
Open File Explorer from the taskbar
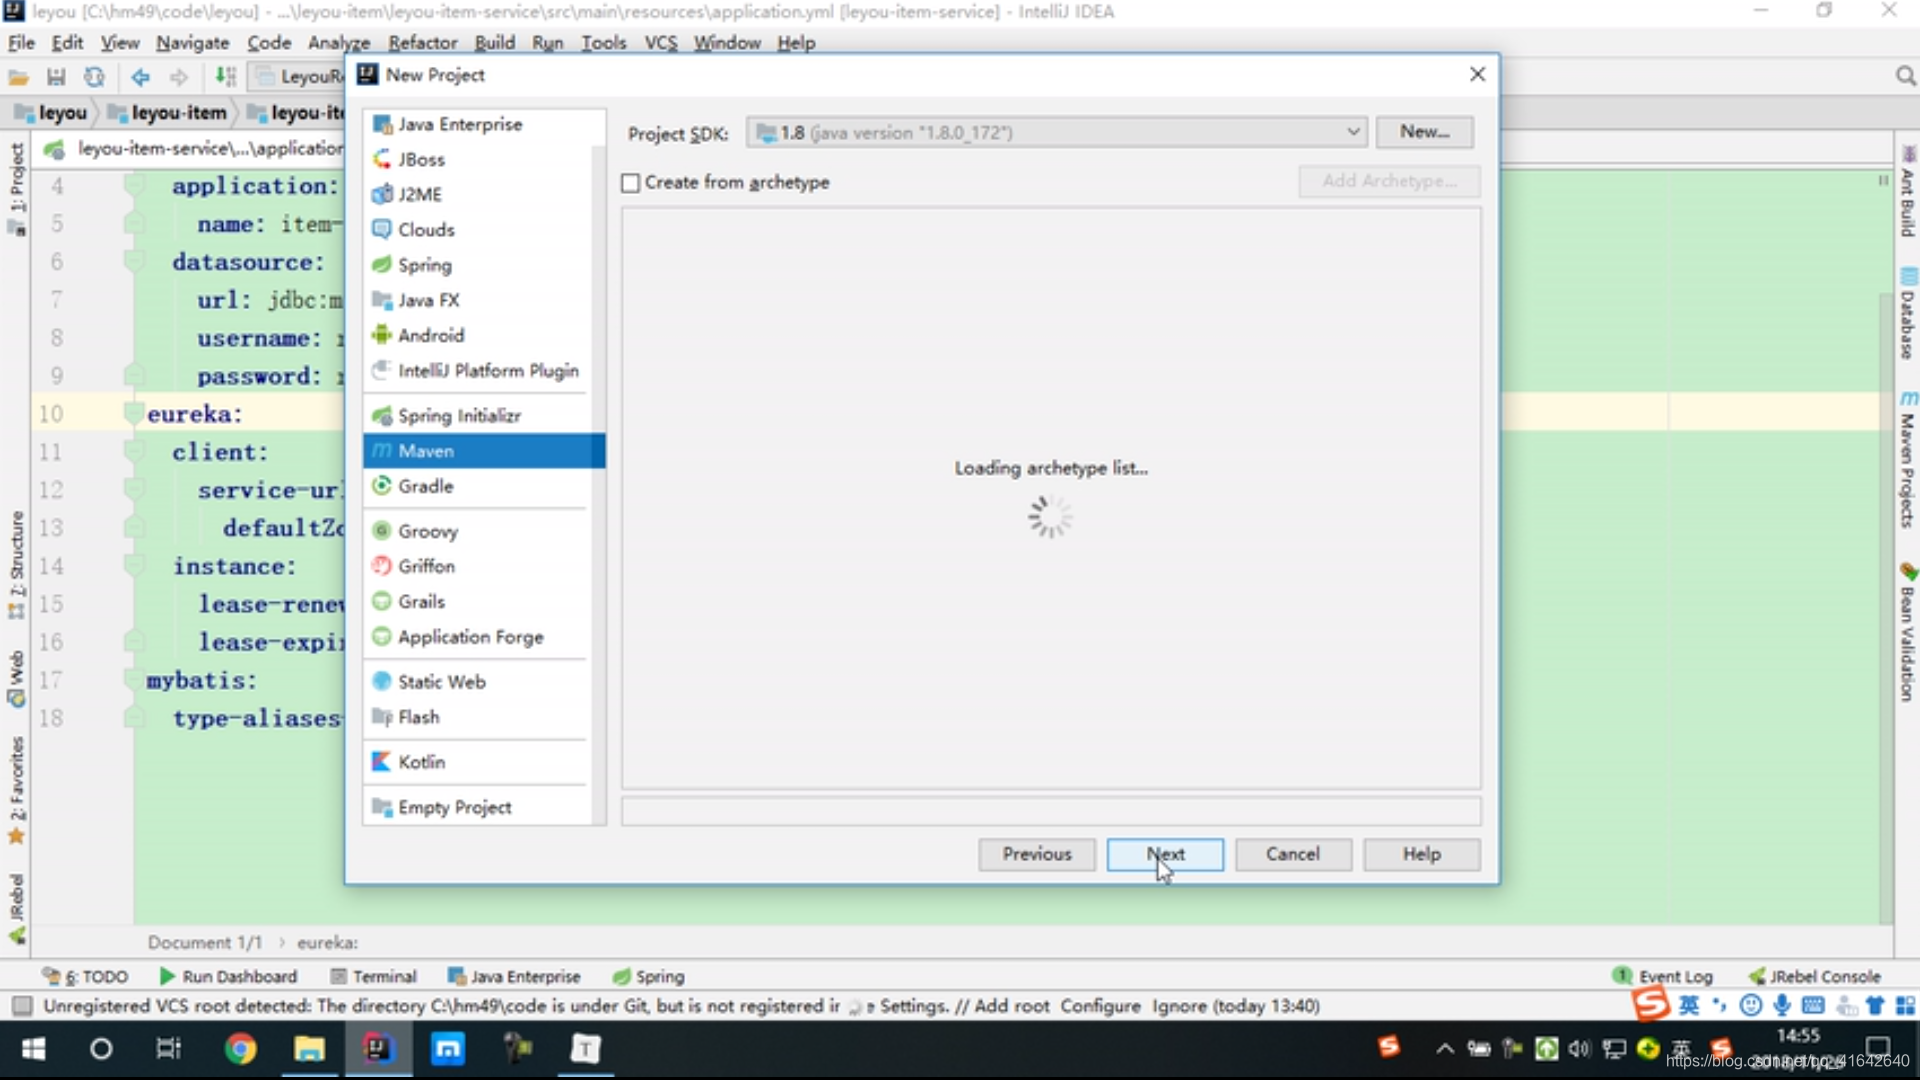pyautogui.click(x=309, y=1049)
